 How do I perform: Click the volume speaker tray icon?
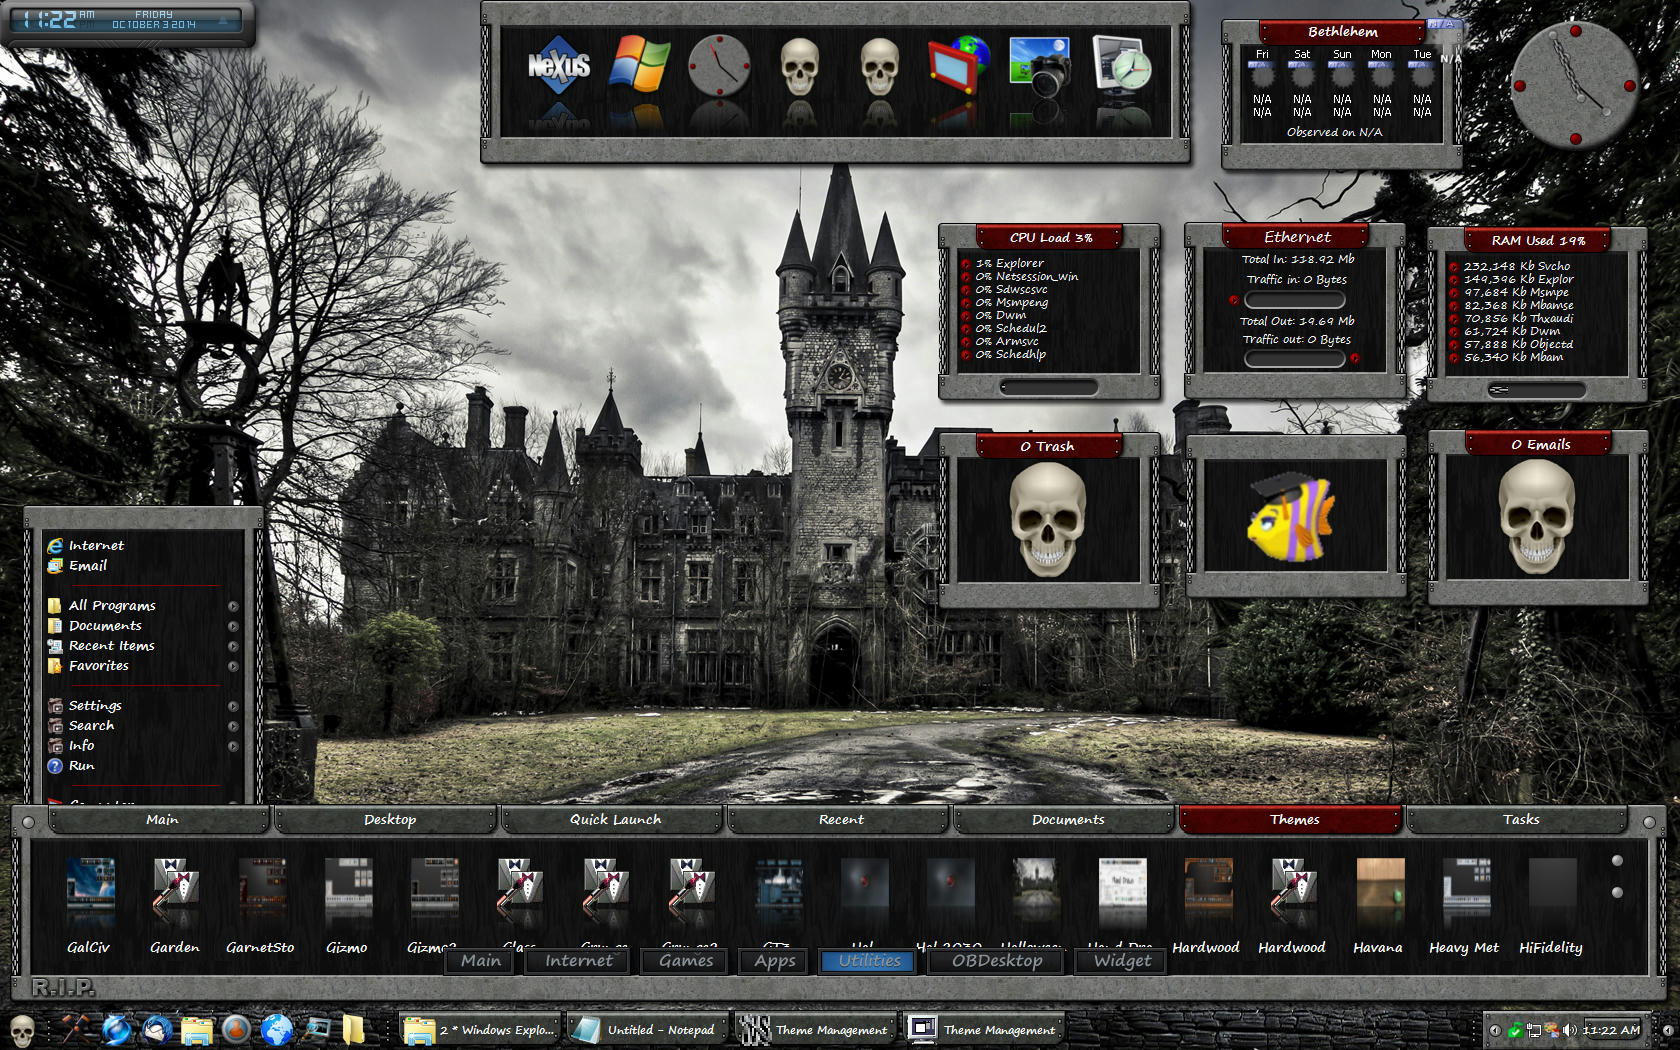coord(1569,1030)
